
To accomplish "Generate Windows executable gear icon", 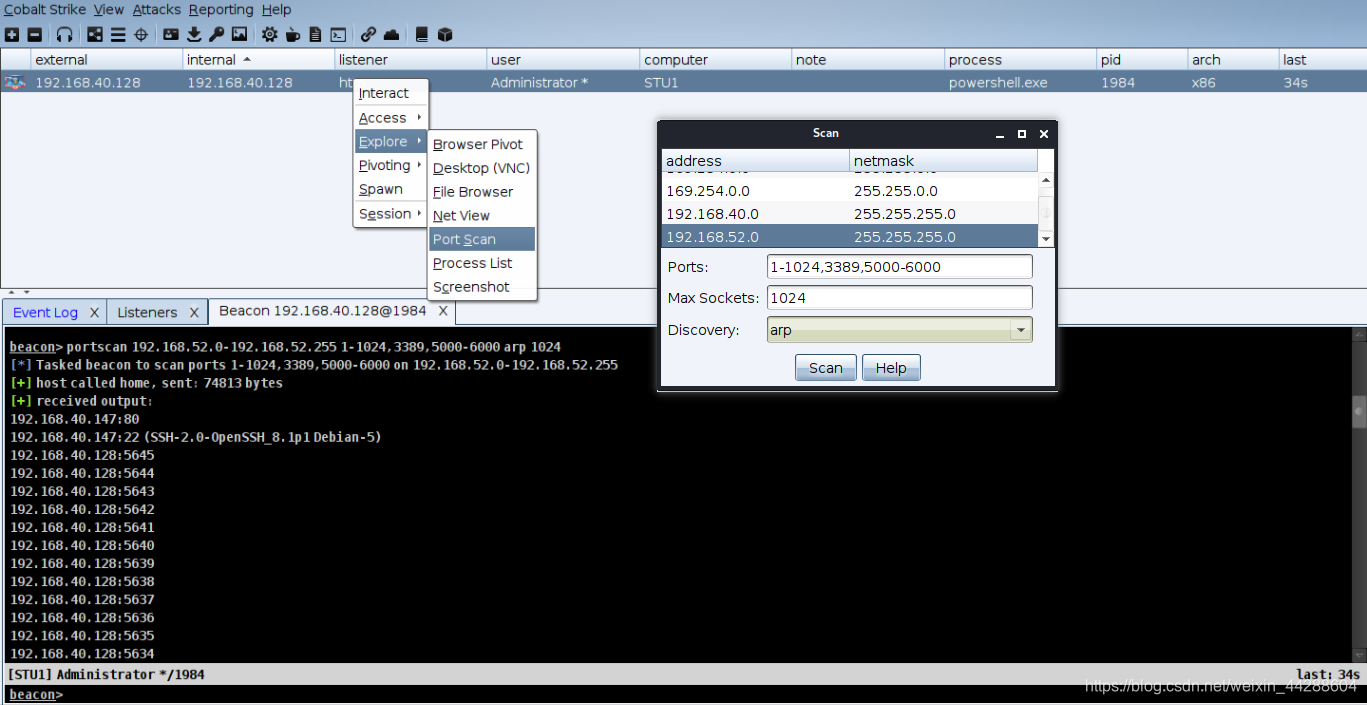I will click(x=269, y=34).
